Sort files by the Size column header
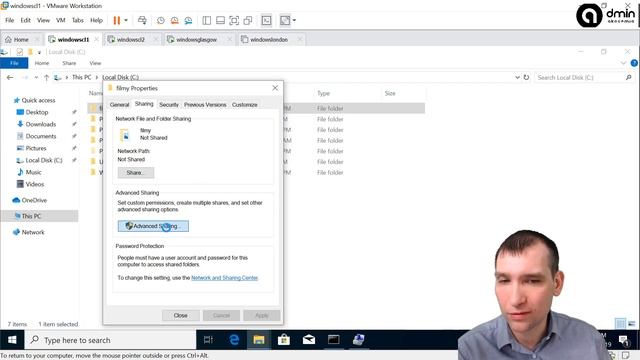 tap(390, 93)
